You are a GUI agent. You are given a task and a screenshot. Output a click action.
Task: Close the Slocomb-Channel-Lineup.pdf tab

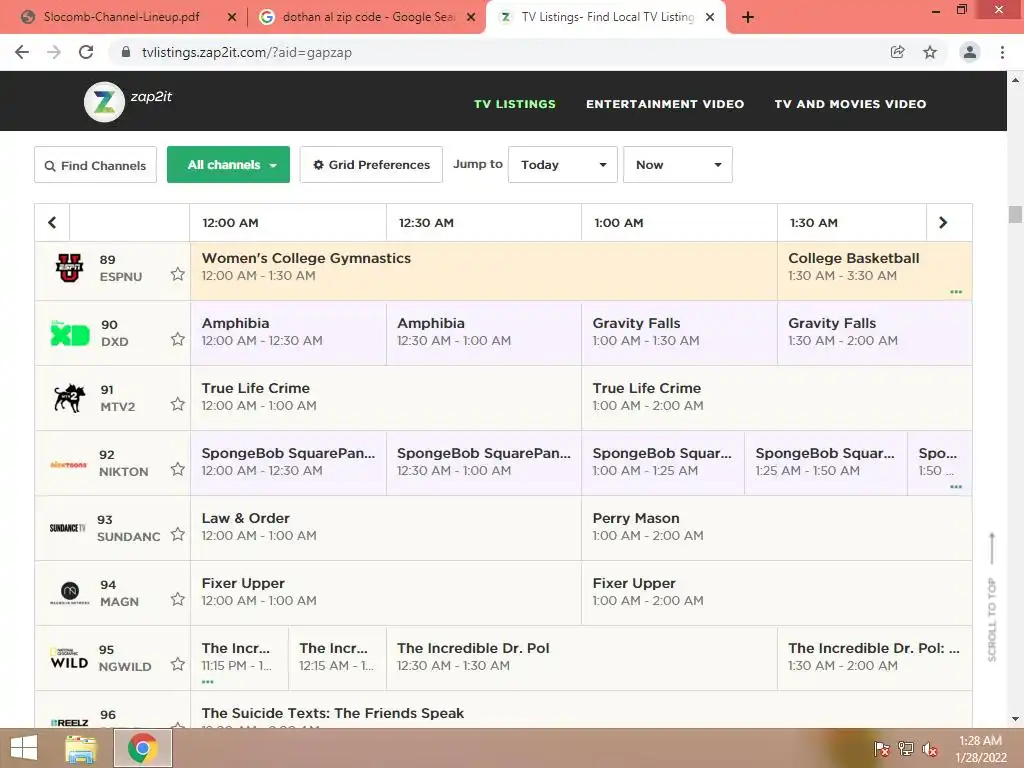pyautogui.click(x=232, y=18)
